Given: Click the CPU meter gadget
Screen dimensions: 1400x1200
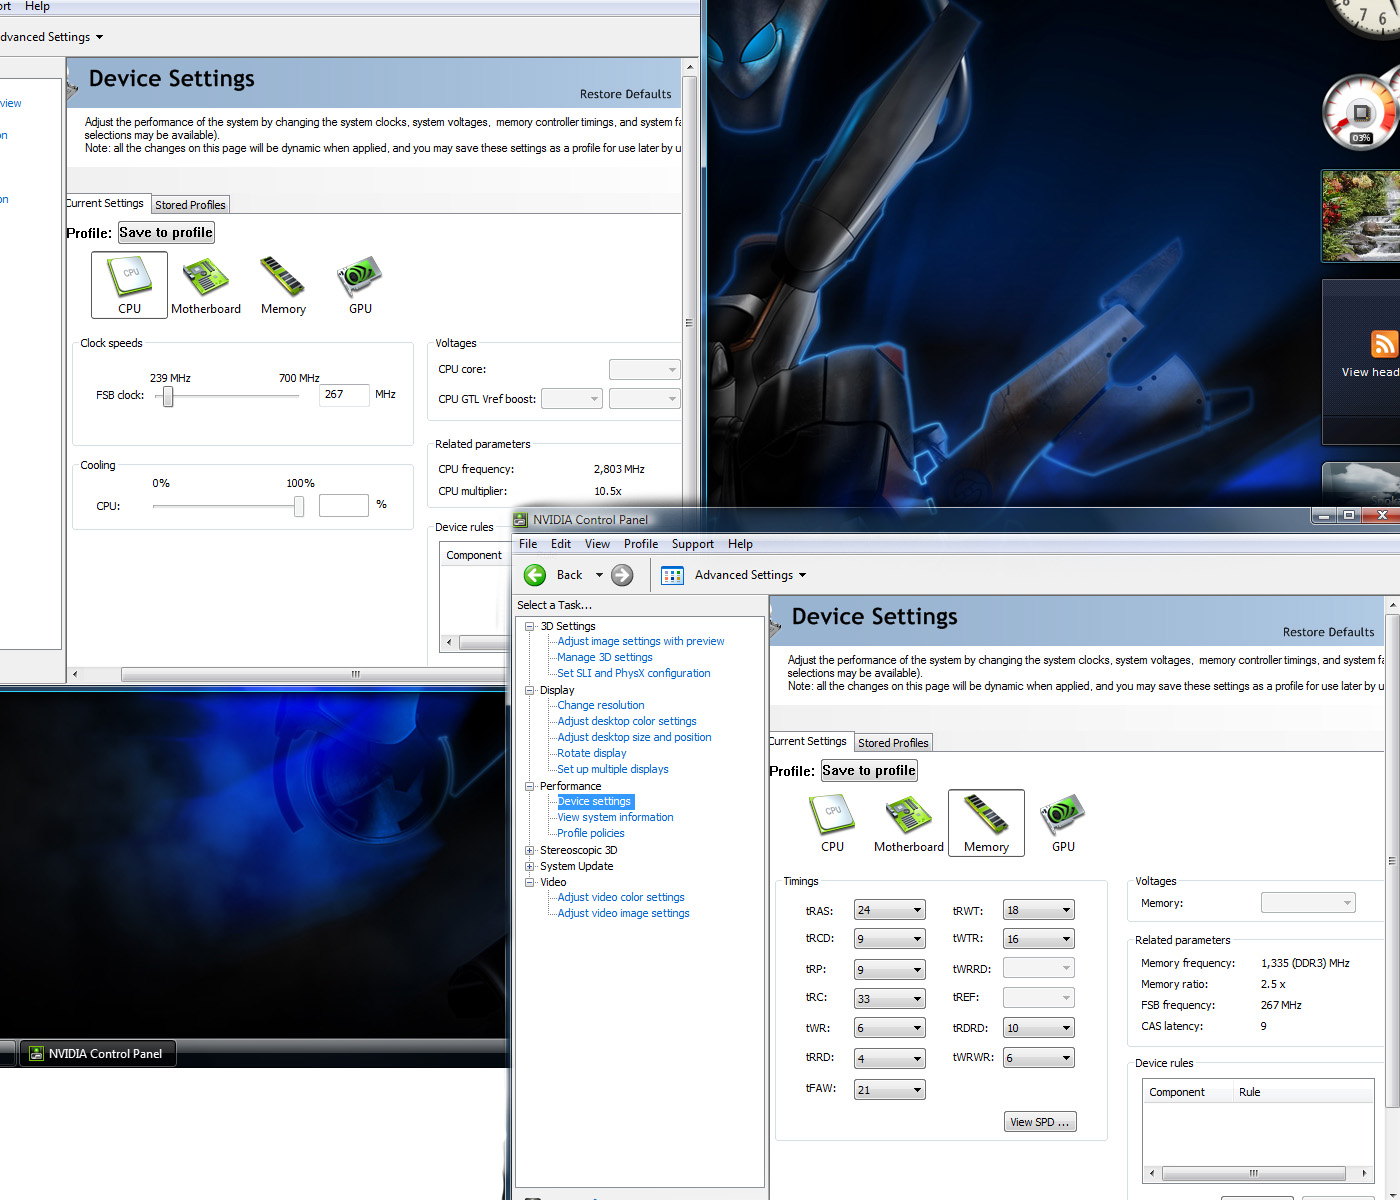Looking at the screenshot, I should point(1360,111).
